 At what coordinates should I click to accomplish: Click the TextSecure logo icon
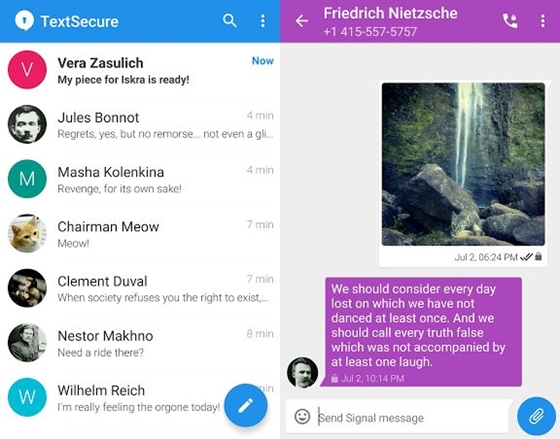coord(24,21)
